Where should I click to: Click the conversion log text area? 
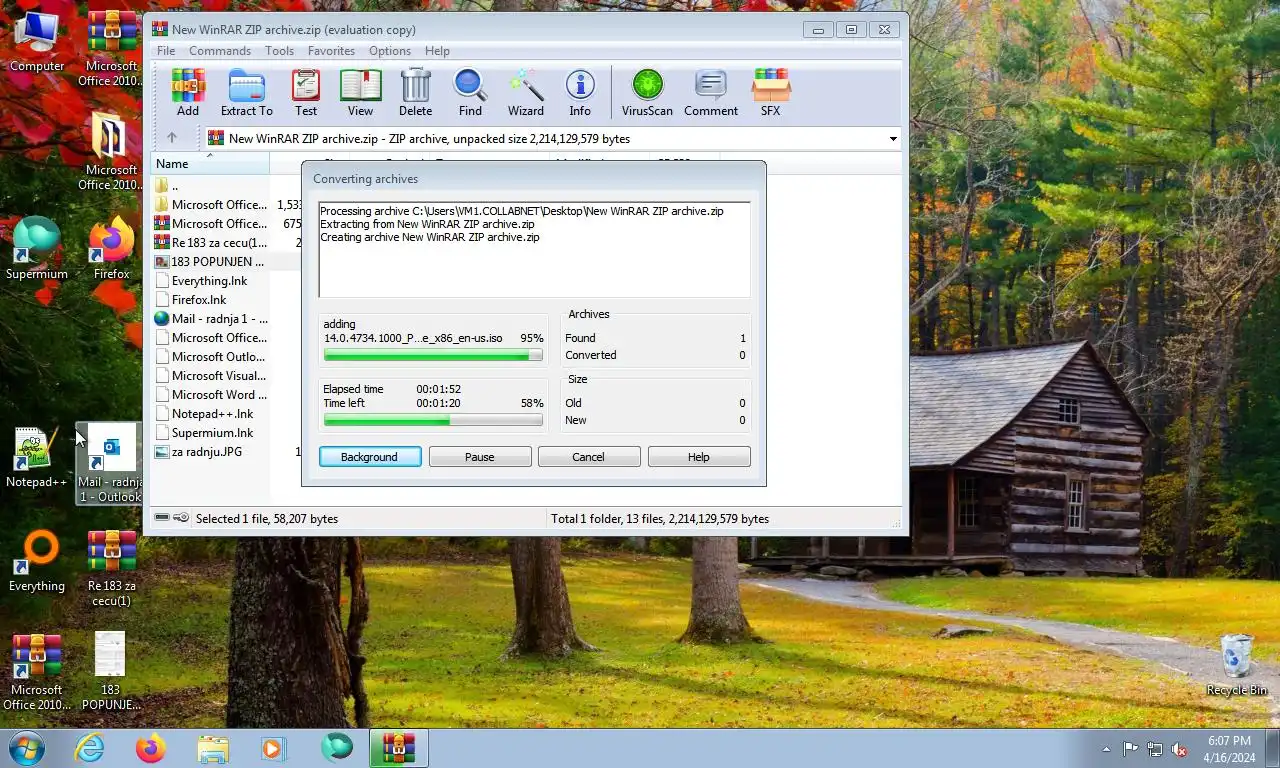(534, 250)
